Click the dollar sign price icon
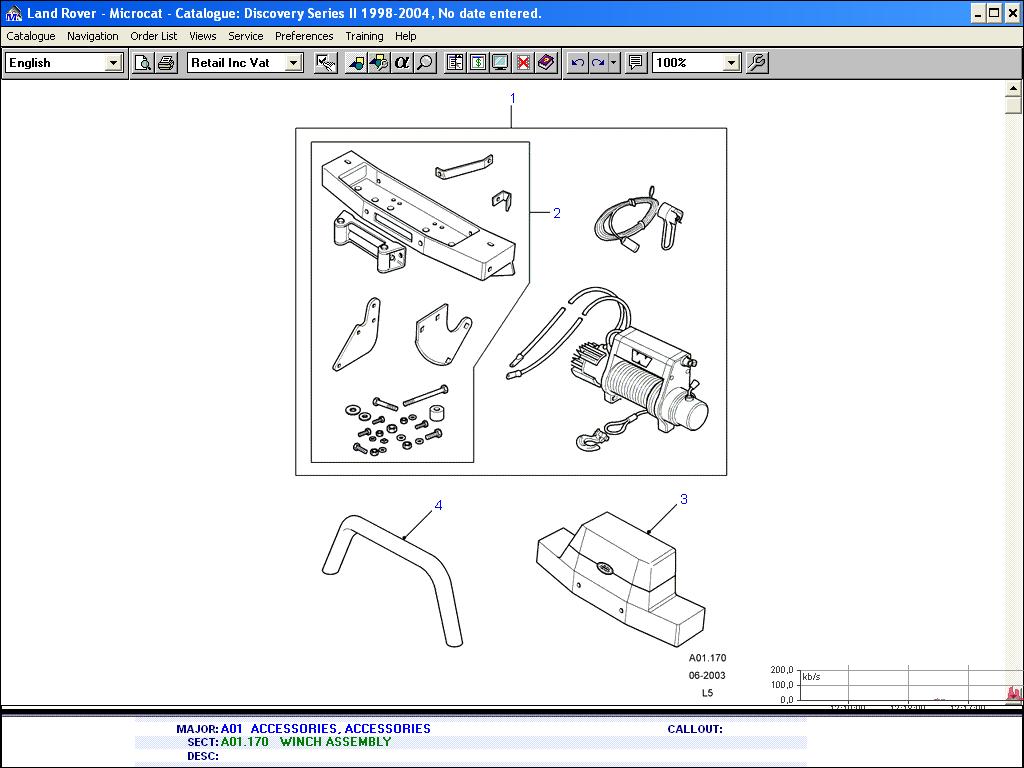 (477, 62)
